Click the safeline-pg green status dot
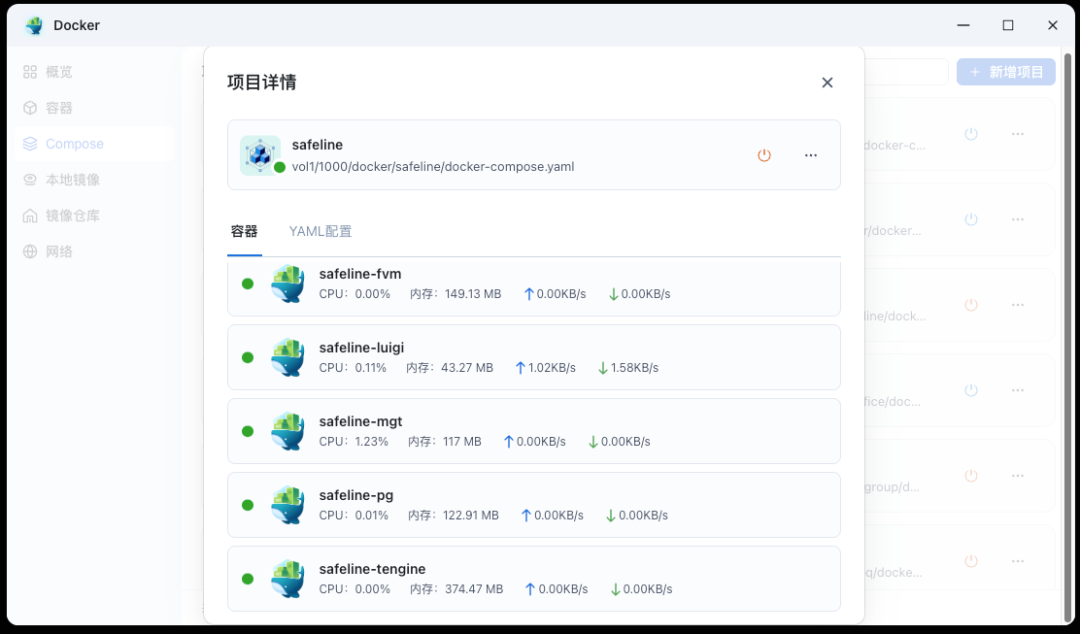 pyautogui.click(x=248, y=505)
